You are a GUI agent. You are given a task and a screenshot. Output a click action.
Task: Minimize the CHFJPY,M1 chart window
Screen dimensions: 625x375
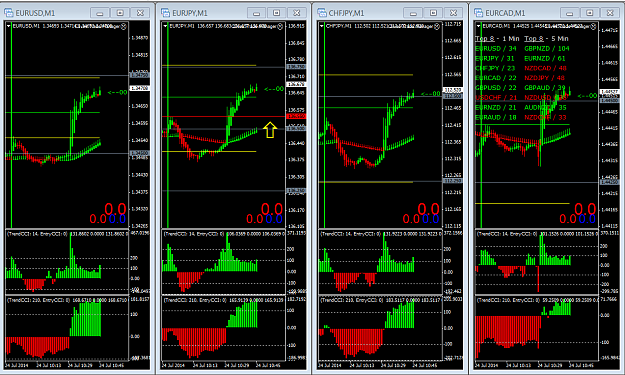coord(413,13)
